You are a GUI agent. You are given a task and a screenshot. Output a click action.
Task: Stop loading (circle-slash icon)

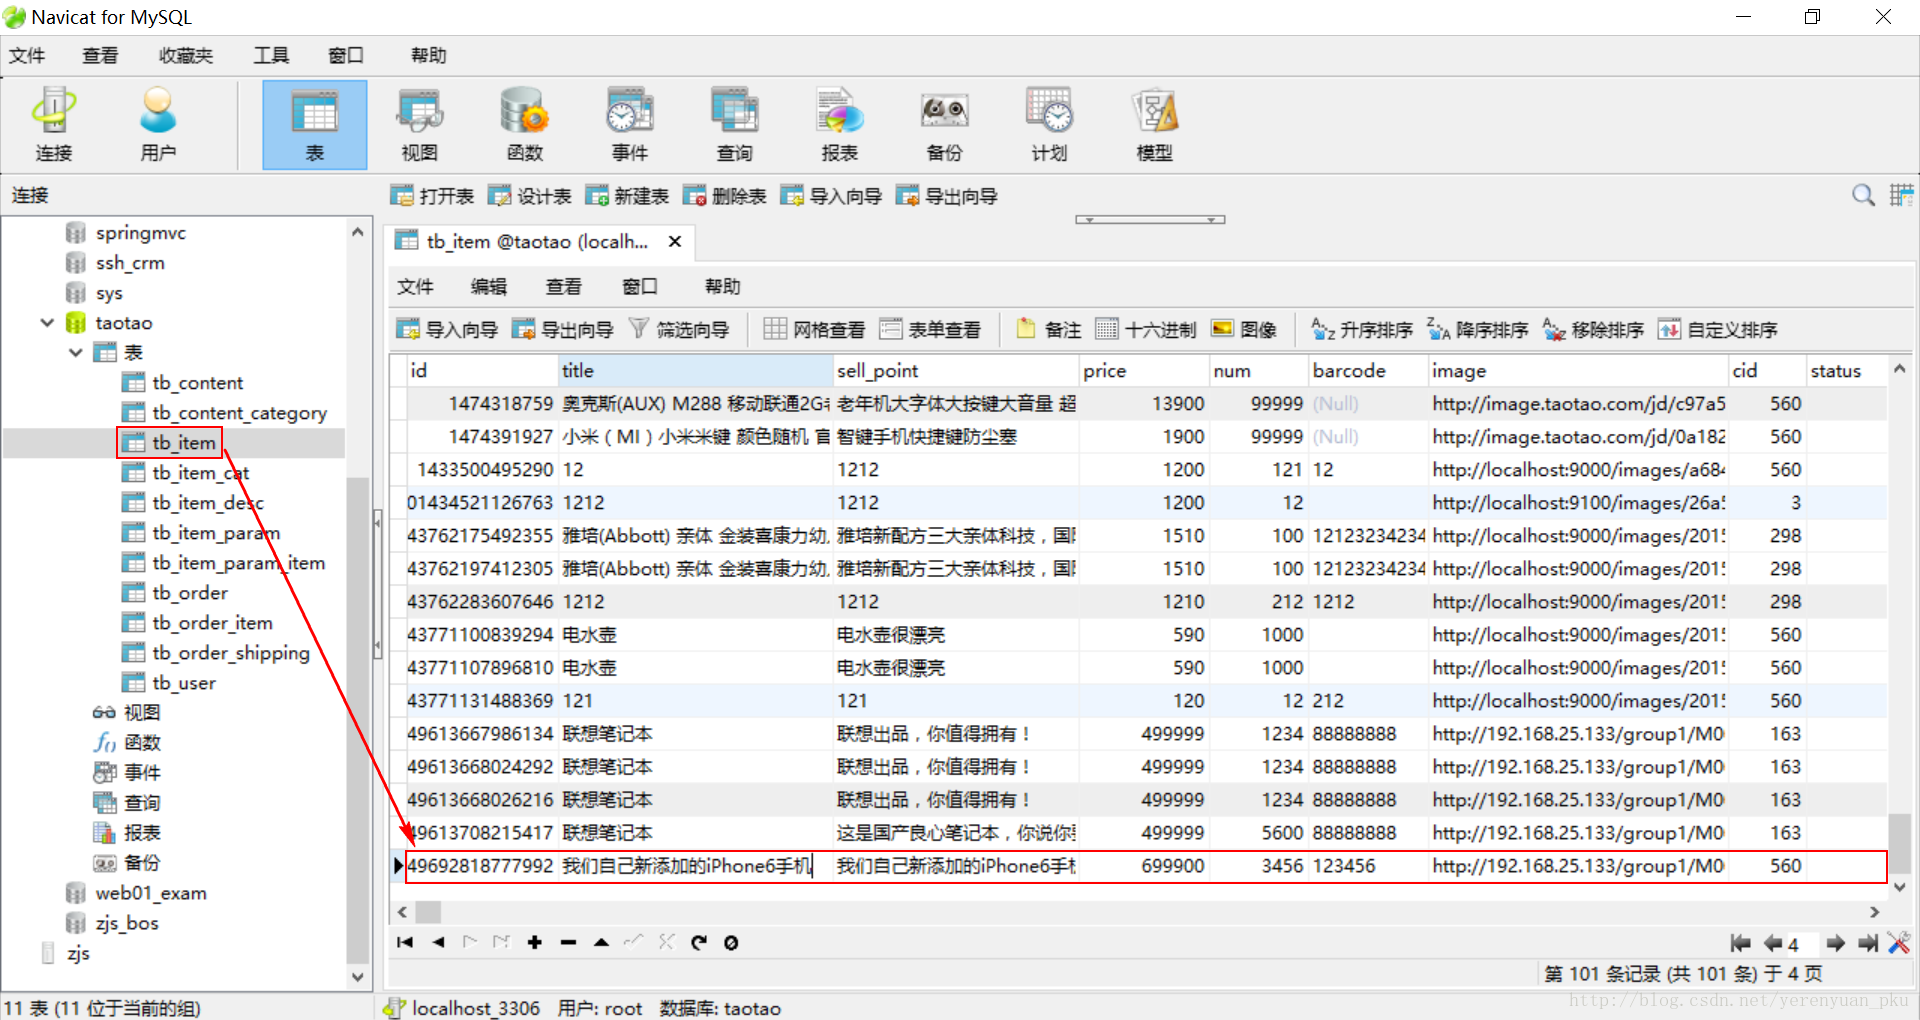click(731, 942)
